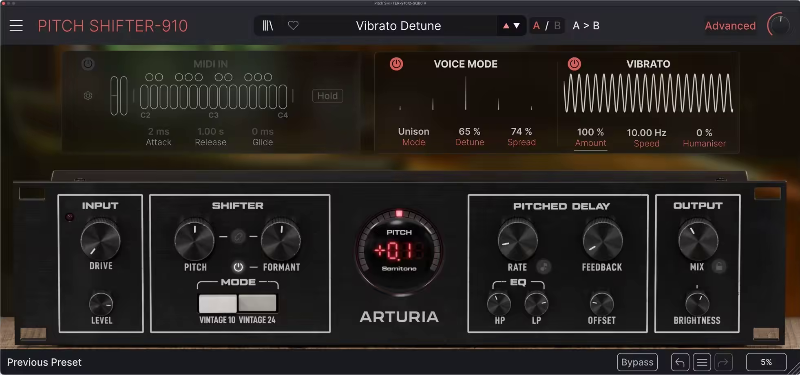
Task: Toggle the Mix lock icon
Action: pyautogui.click(x=719, y=266)
